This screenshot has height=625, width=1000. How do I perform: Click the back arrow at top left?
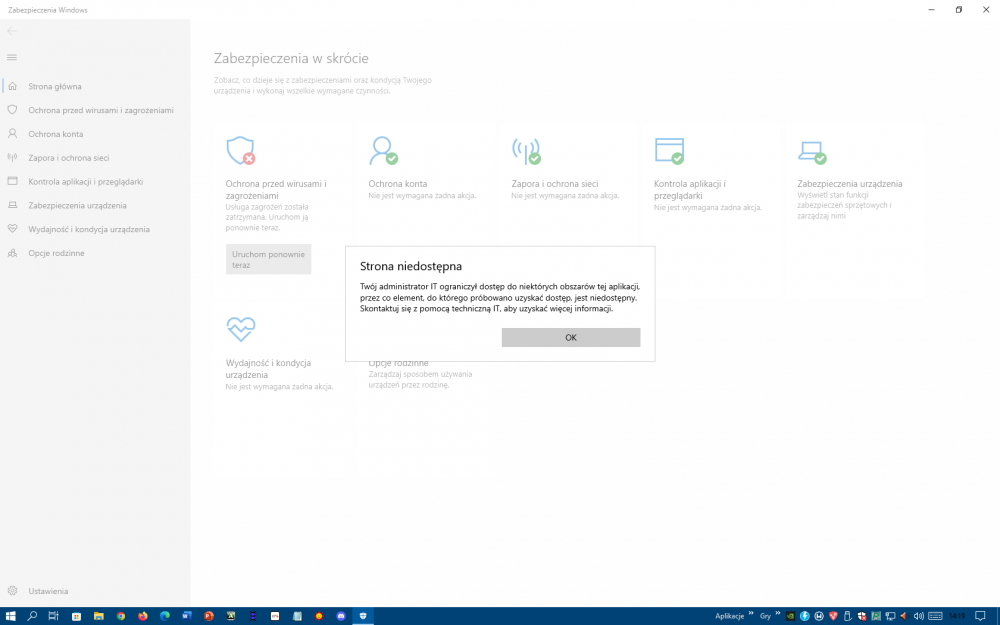pos(12,31)
